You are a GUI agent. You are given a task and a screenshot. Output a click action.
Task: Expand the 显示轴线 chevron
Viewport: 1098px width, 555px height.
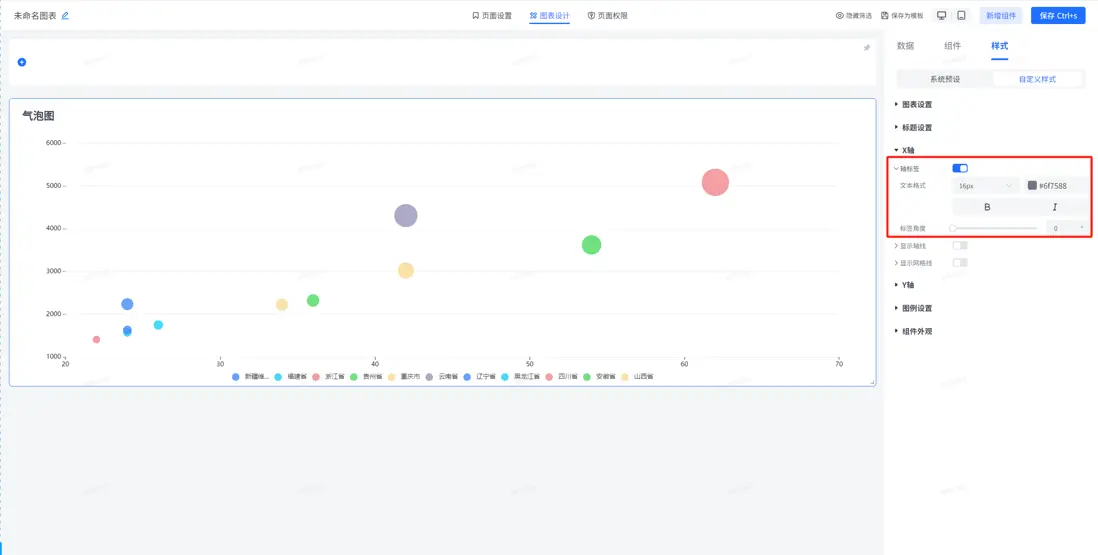tap(896, 246)
